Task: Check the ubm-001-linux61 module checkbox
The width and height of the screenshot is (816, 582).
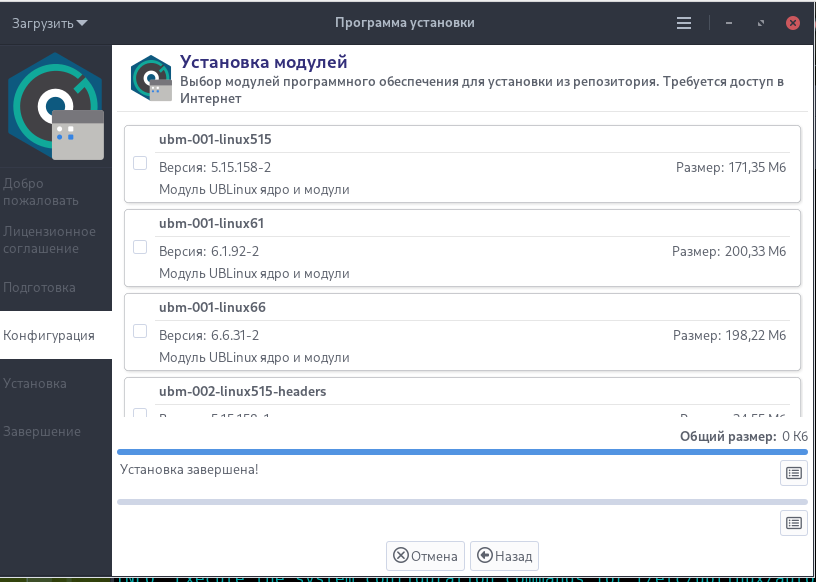Action: click(x=140, y=247)
